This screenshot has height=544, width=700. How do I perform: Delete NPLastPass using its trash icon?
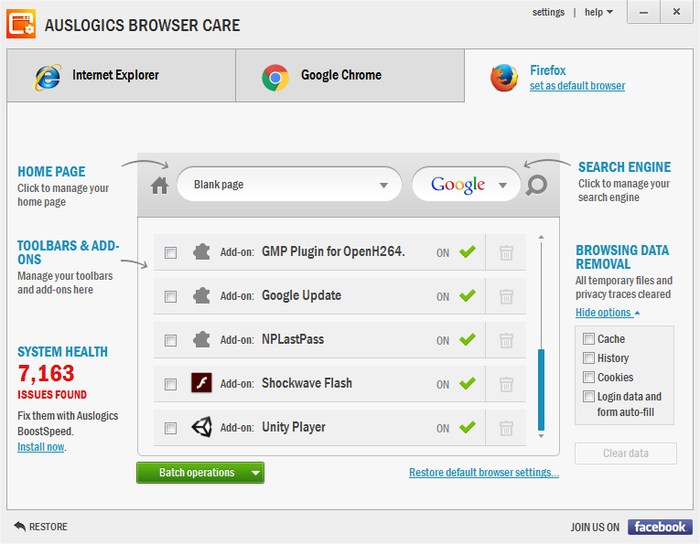[x=506, y=340]
